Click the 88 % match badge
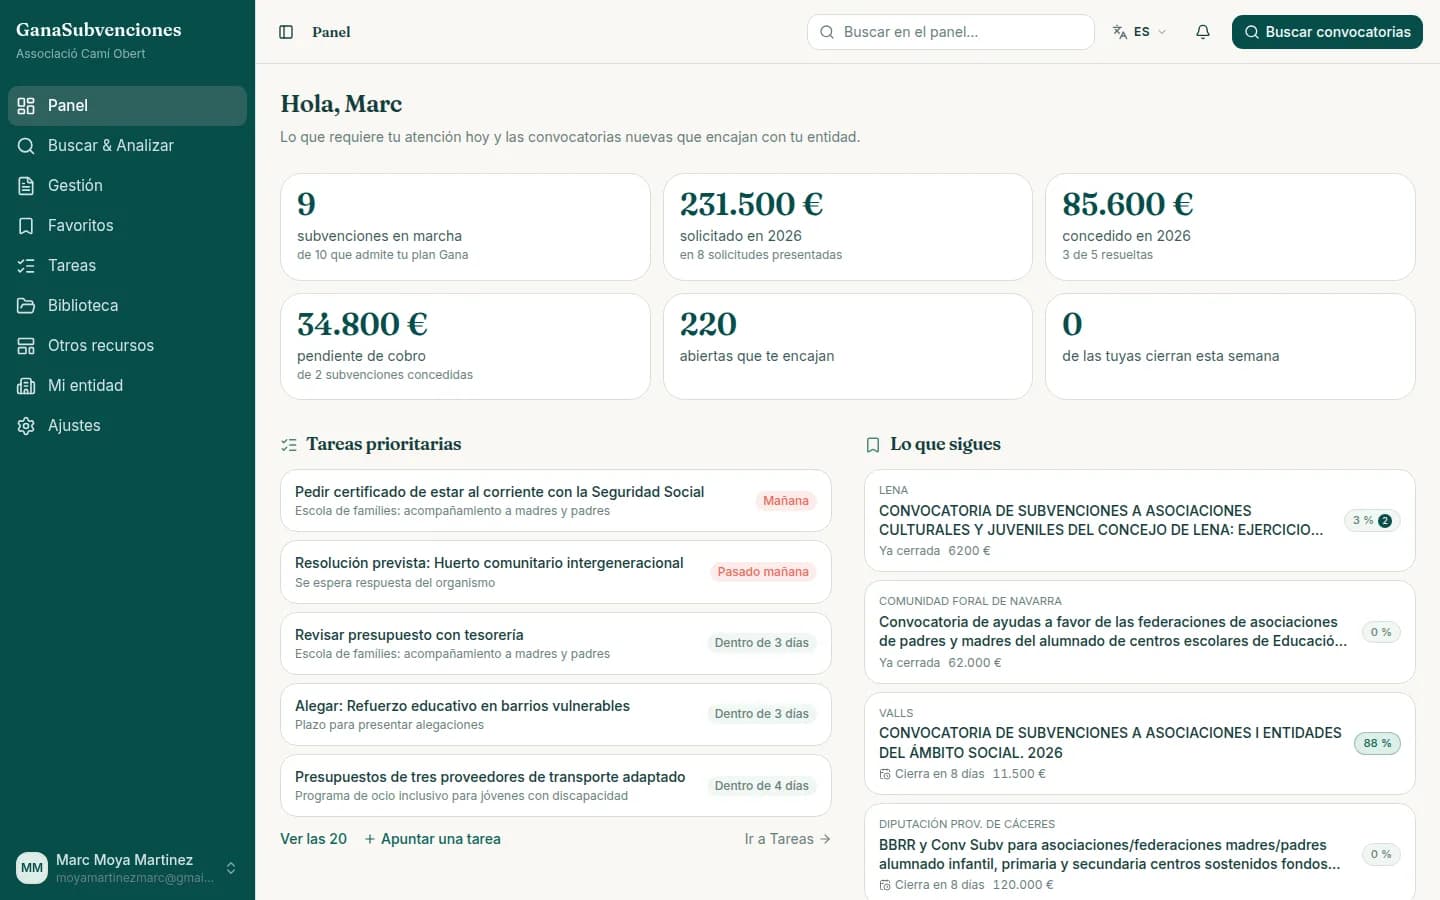Viewport: 1440px width, 900px height. pyautogui.click(x=1377, y=744)
